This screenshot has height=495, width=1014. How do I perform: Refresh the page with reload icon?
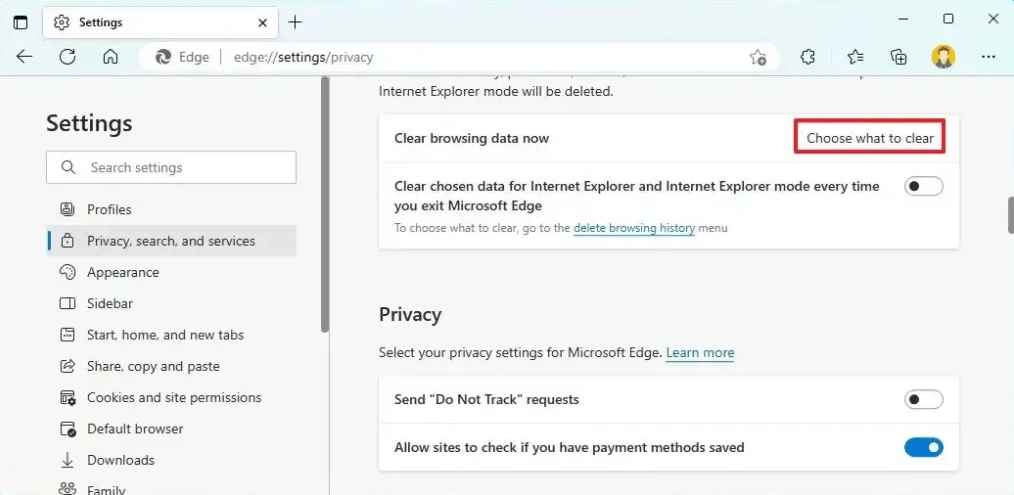(67, 57)
